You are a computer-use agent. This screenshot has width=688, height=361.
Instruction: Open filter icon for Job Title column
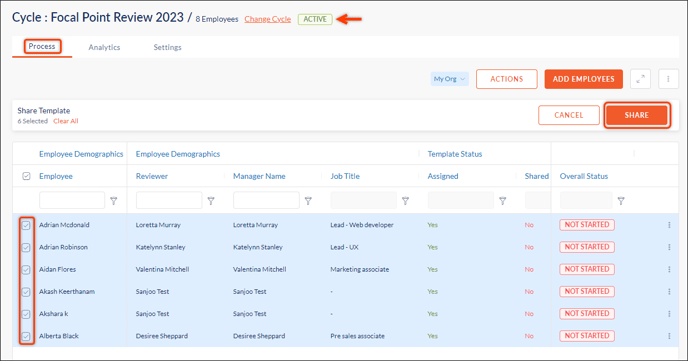(405, 201)
